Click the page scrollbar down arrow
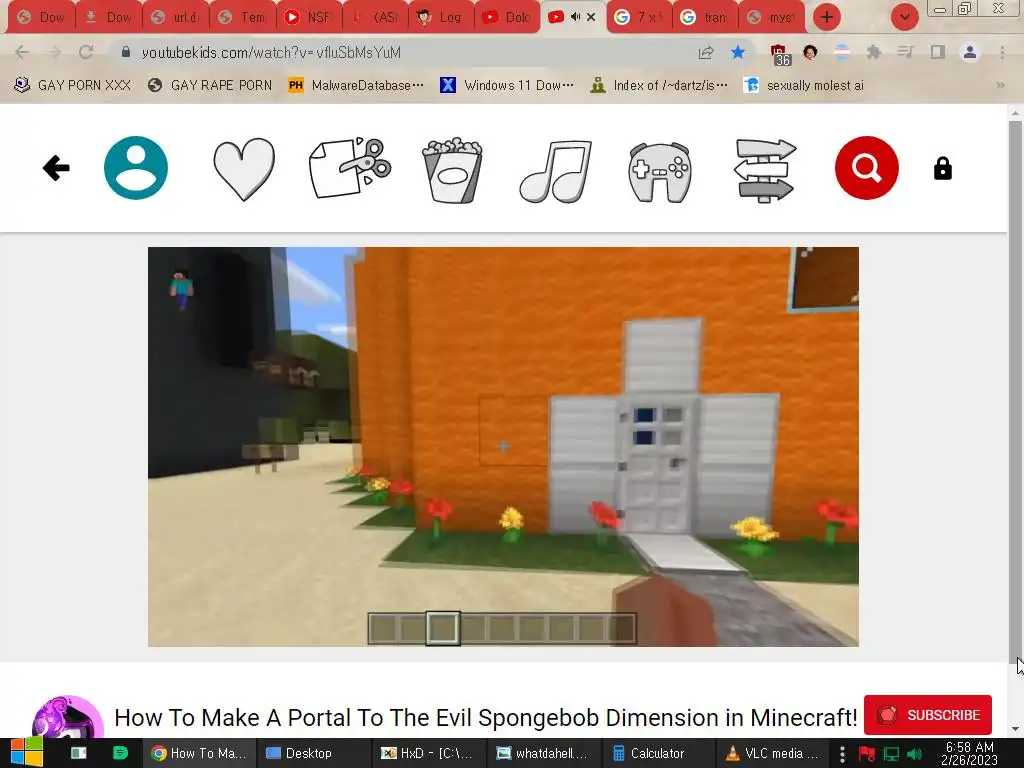The image size is (1024, 768). pyautogui.click(x=1015, y=729)
